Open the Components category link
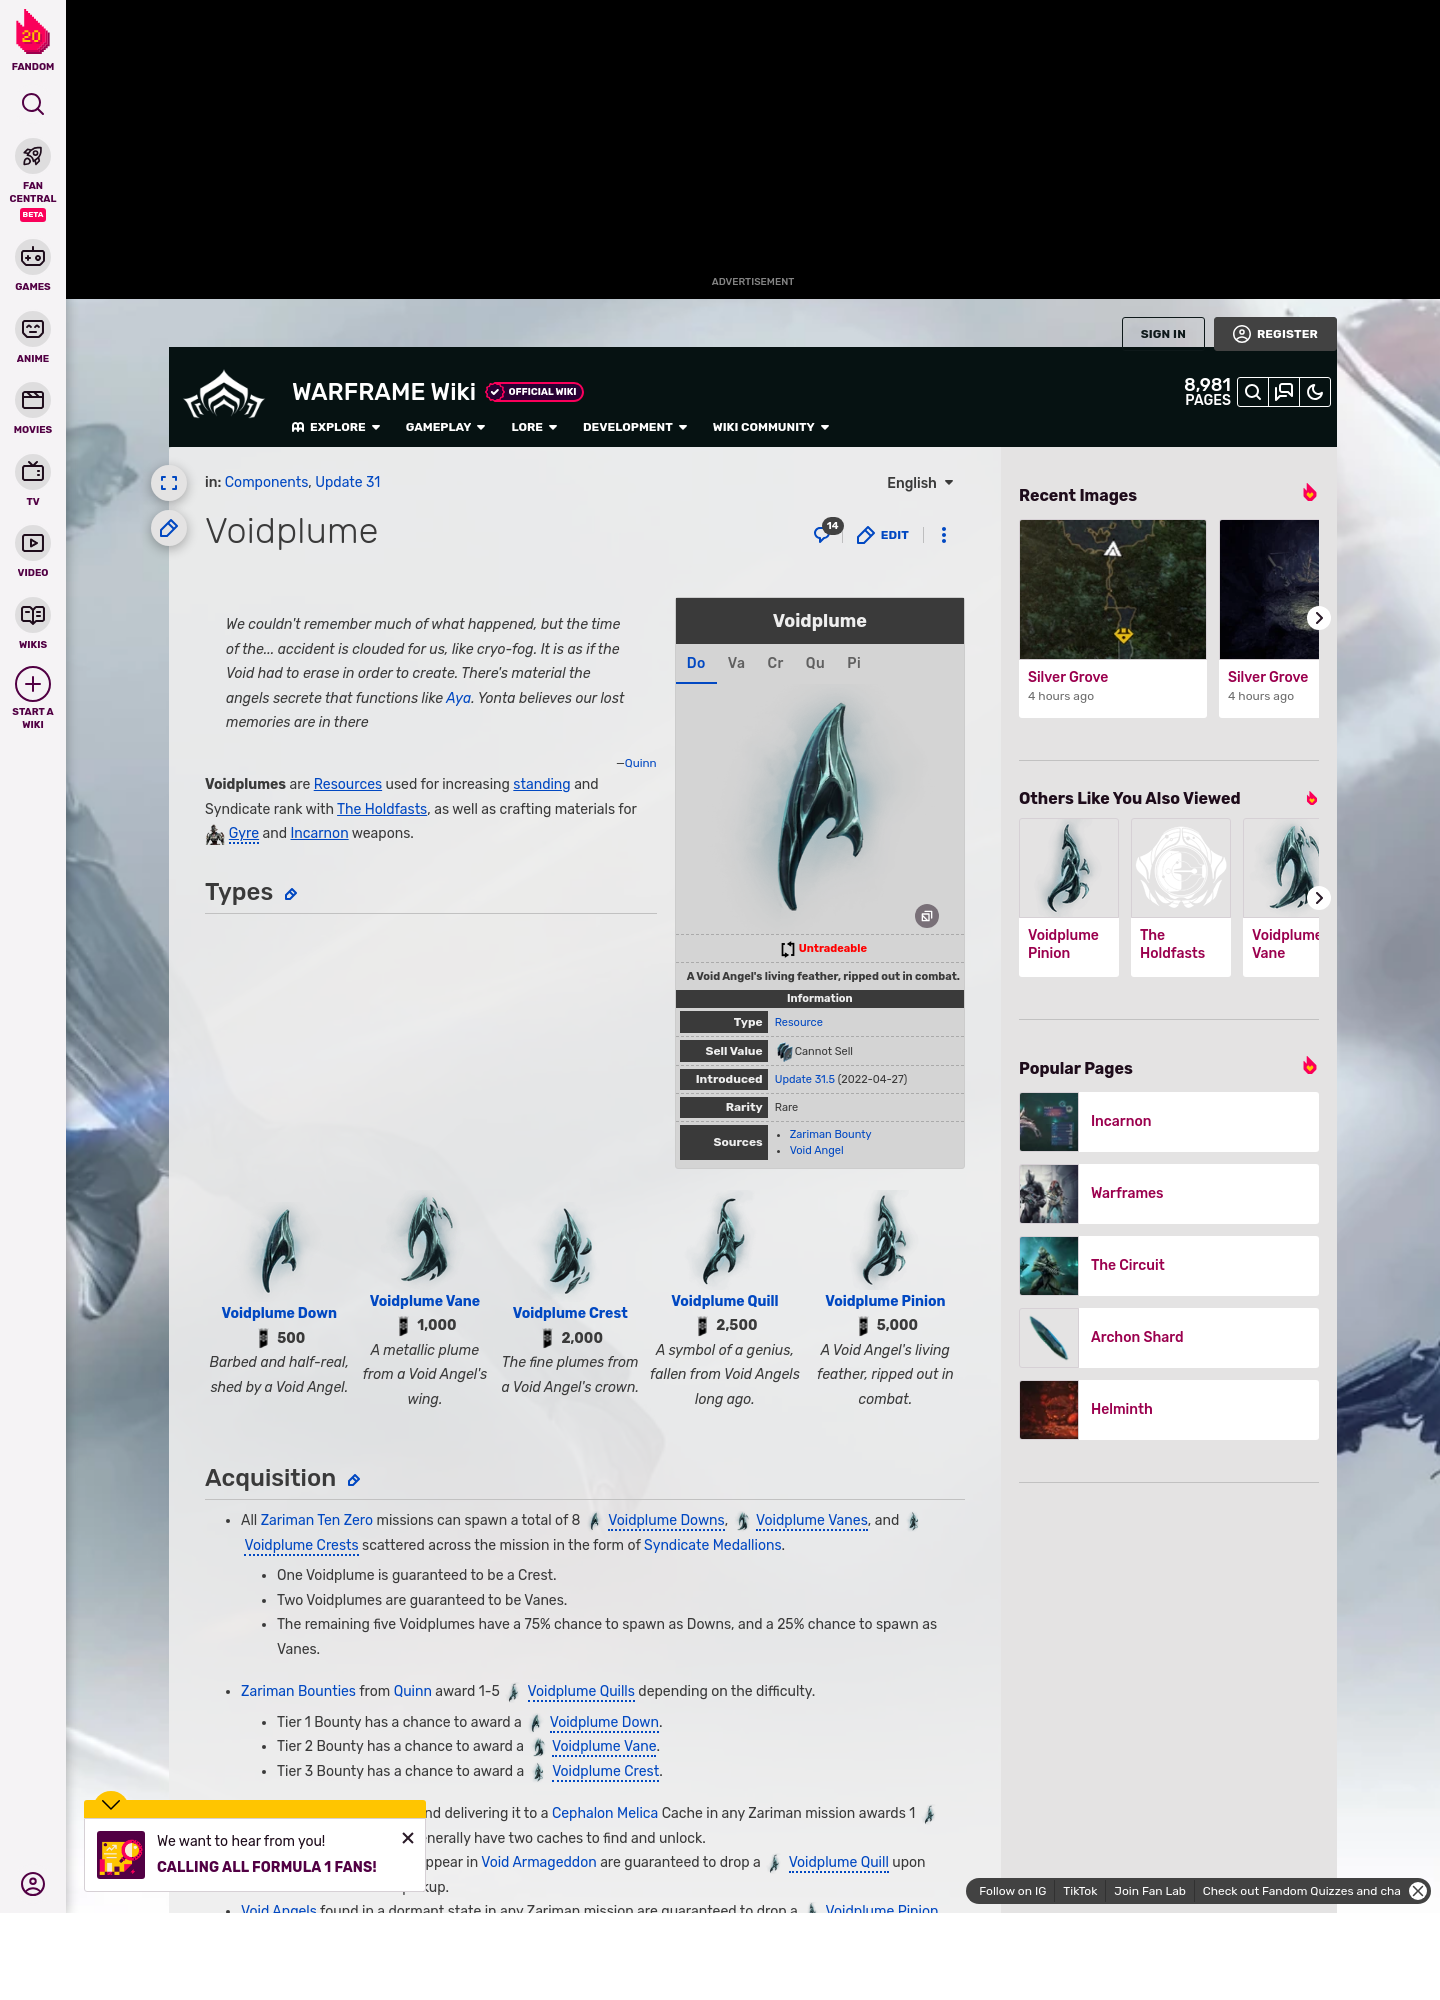 coord(266,482)
